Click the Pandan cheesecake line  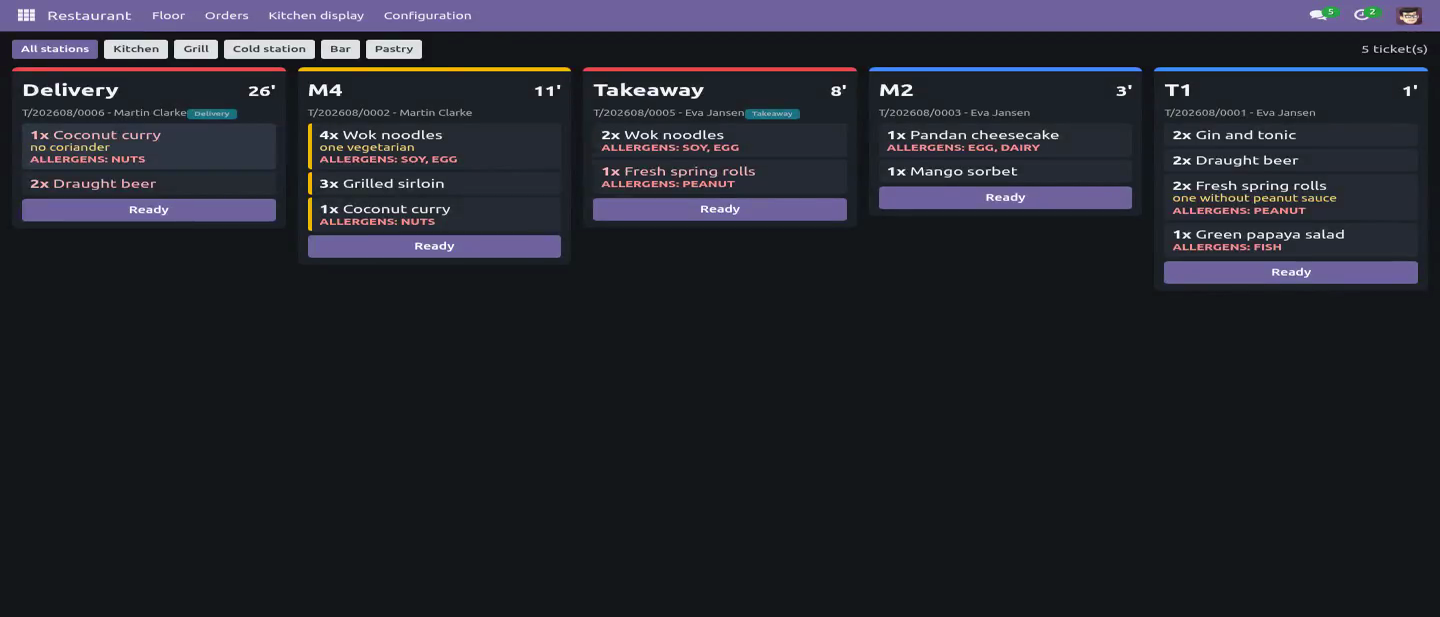(x=1005, y=141)
